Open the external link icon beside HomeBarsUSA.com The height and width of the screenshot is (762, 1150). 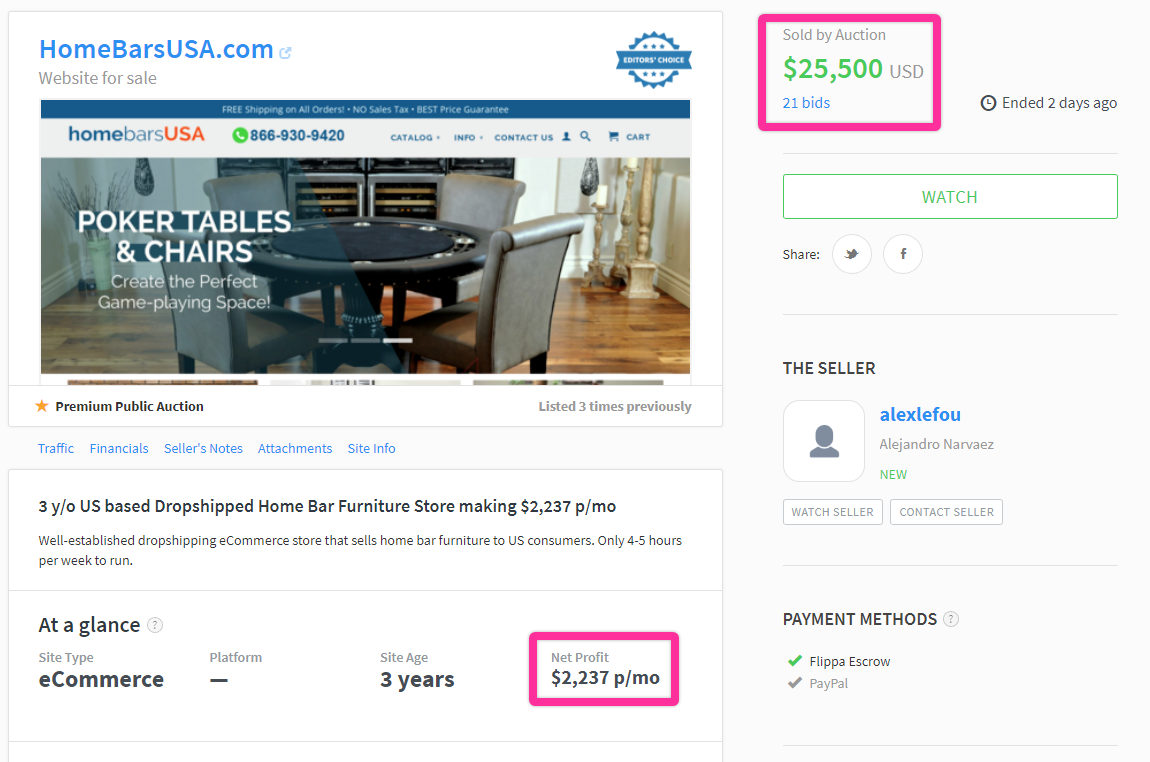click(285, 53)
